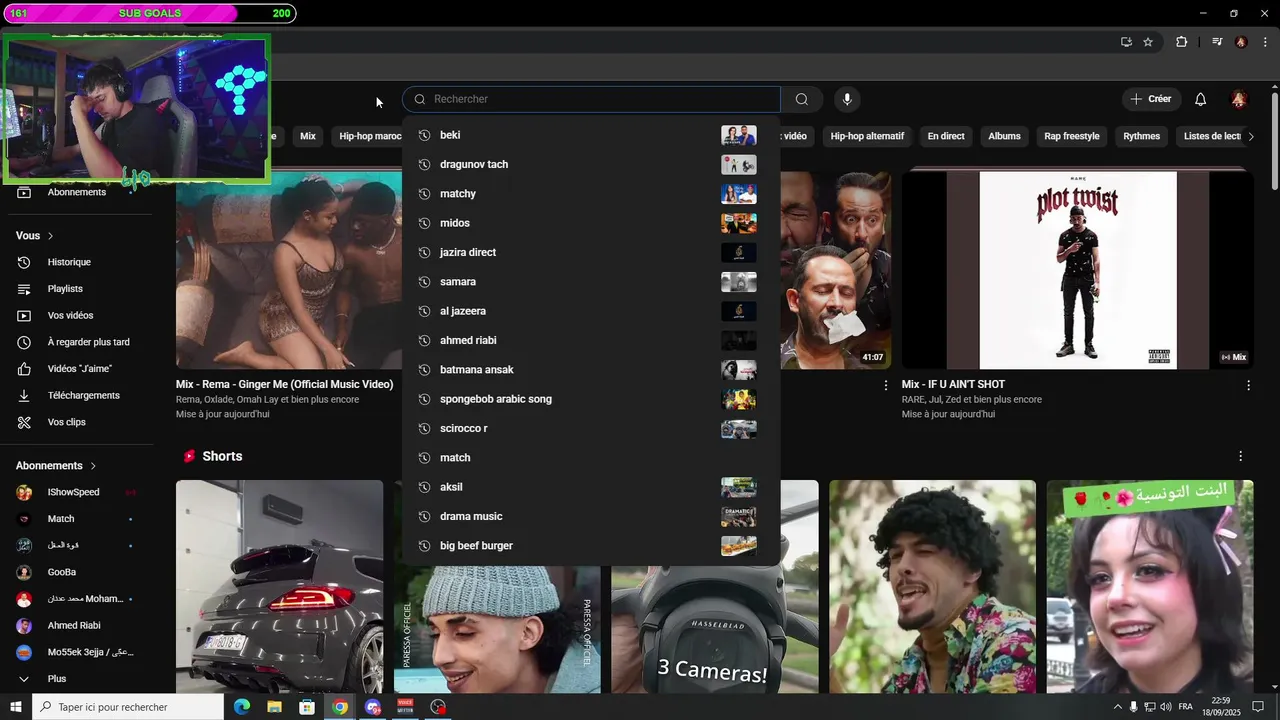Open the system tray volume icon
Viewport: 1280px width, 720px height.
coord(1166,707)
